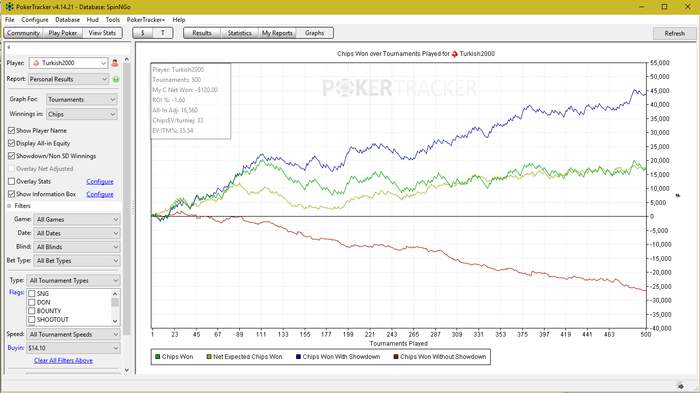Open the Player dropdown showing Turkish2000

click(x=68, y=63)
